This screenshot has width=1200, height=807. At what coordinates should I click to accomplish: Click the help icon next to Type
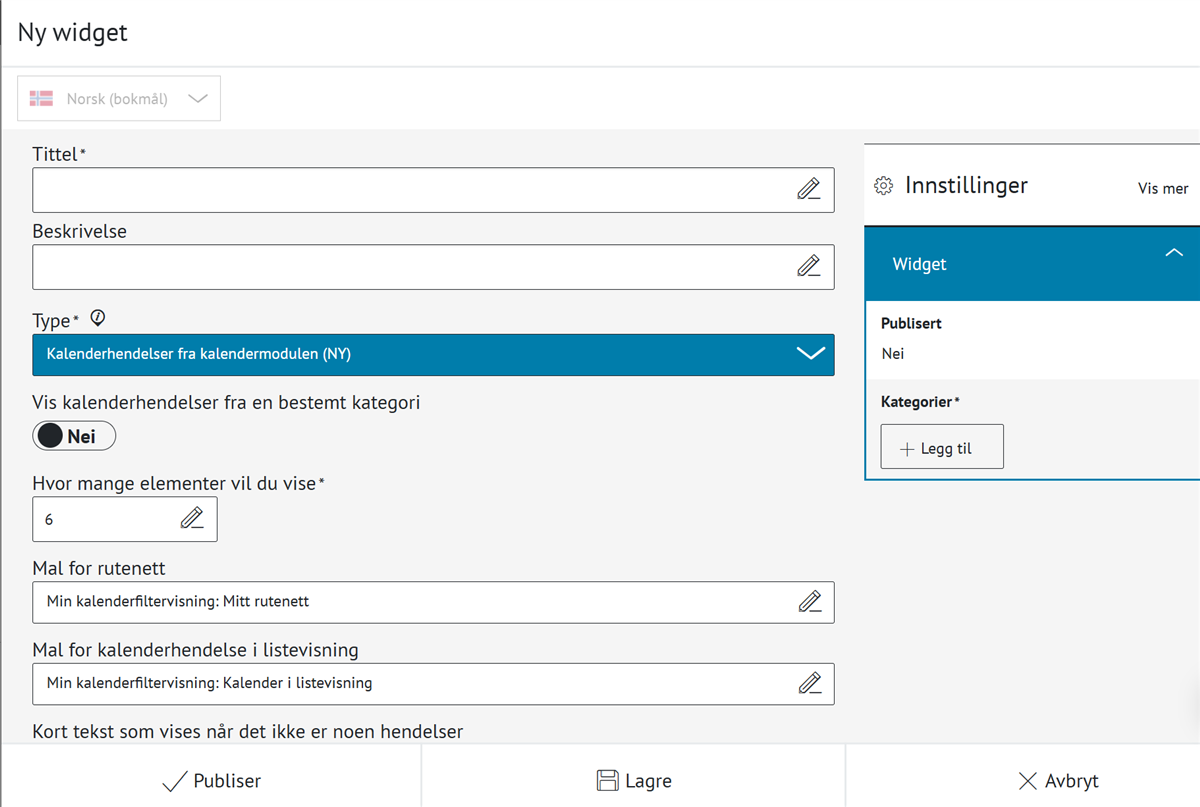97,319
